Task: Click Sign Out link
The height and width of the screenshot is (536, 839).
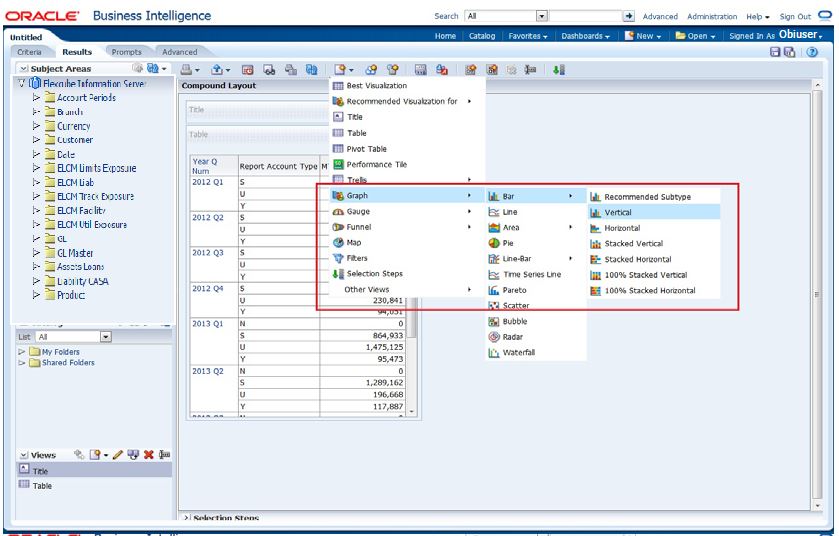Action: (x=795, y=17)
